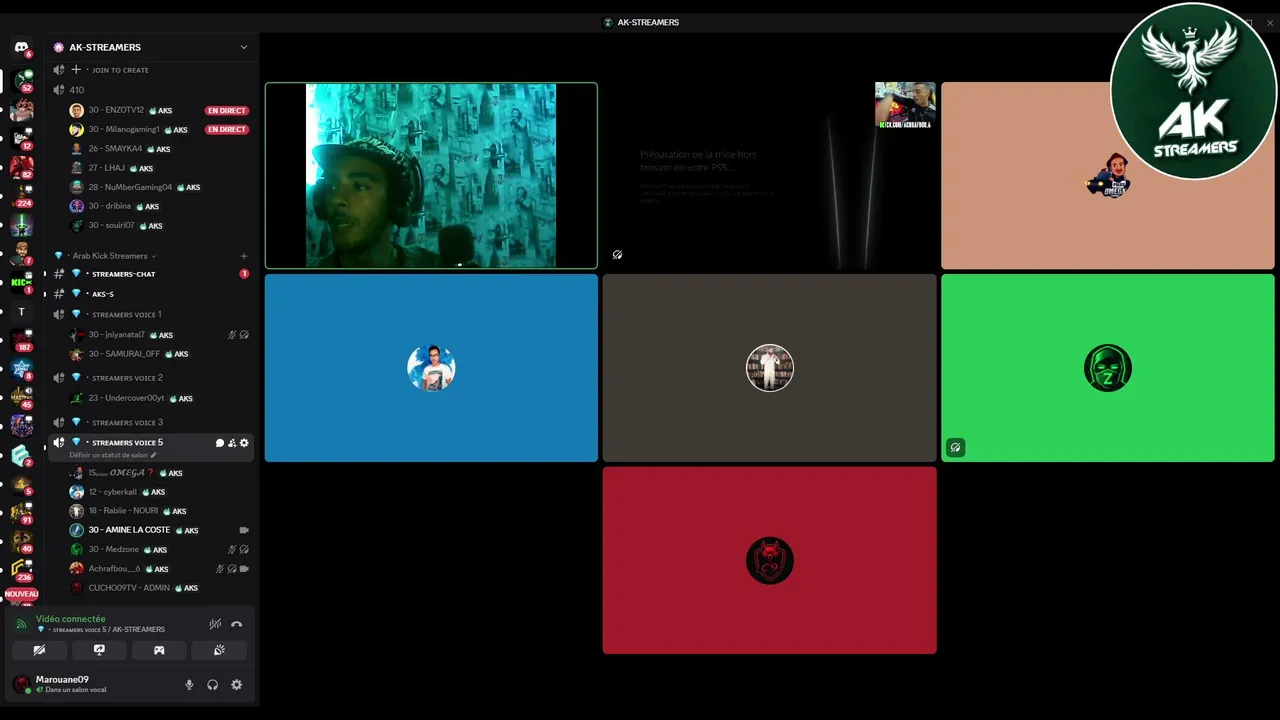Toggle noise suppression icon

click(x=214, y=624)
